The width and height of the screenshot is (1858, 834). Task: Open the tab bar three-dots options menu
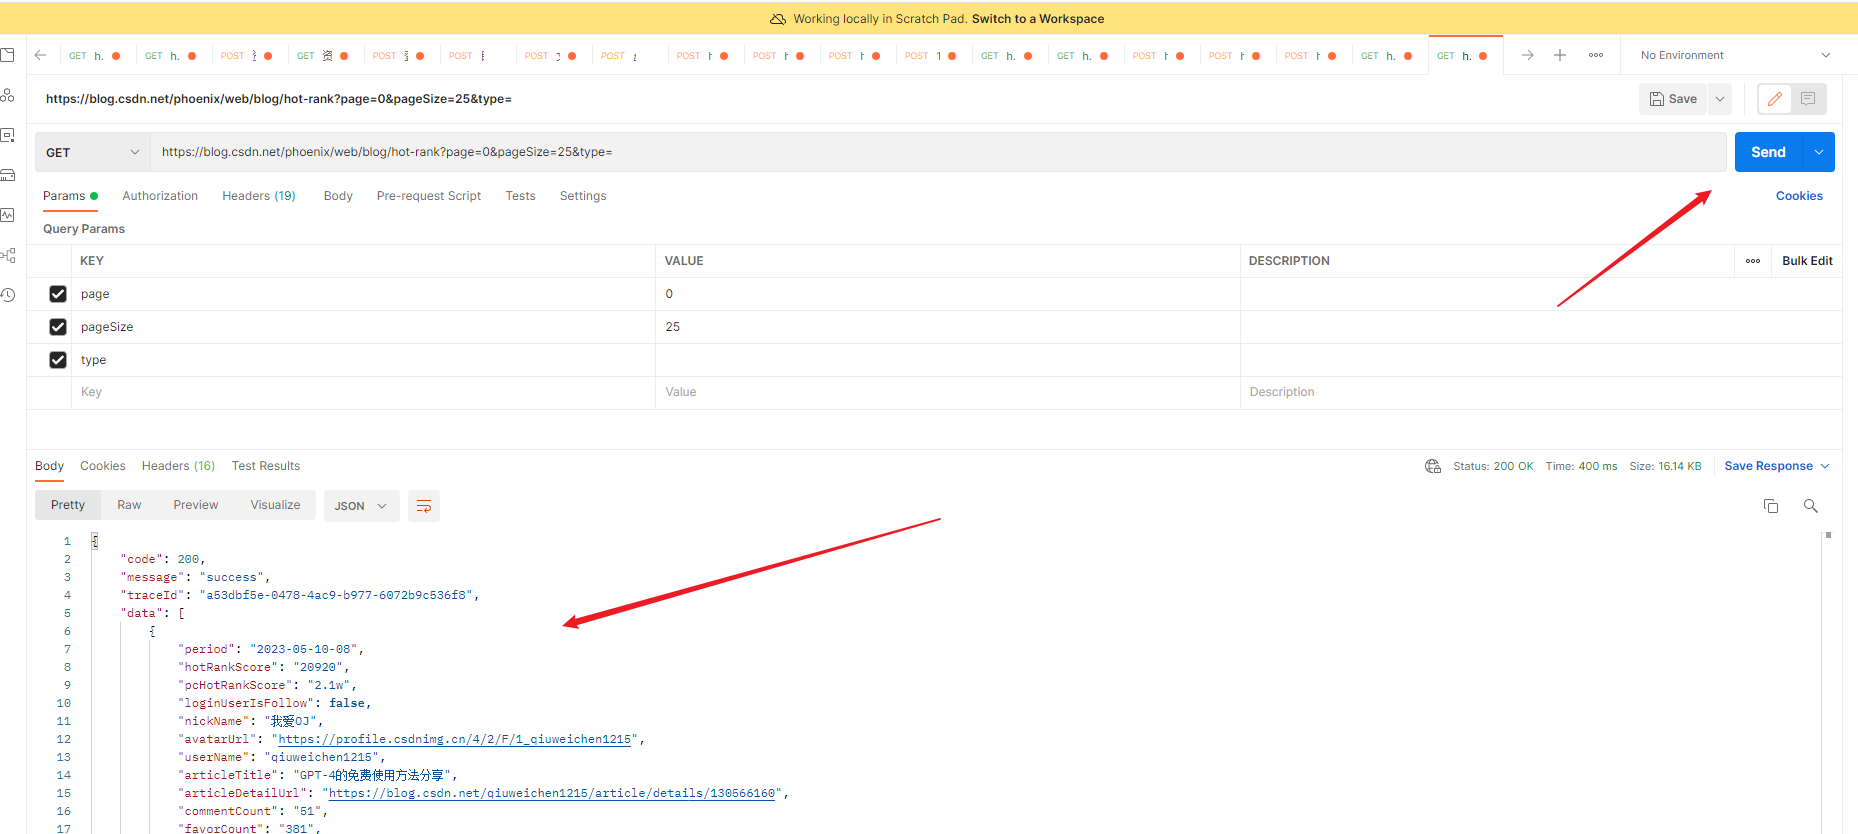point(1596,55)
